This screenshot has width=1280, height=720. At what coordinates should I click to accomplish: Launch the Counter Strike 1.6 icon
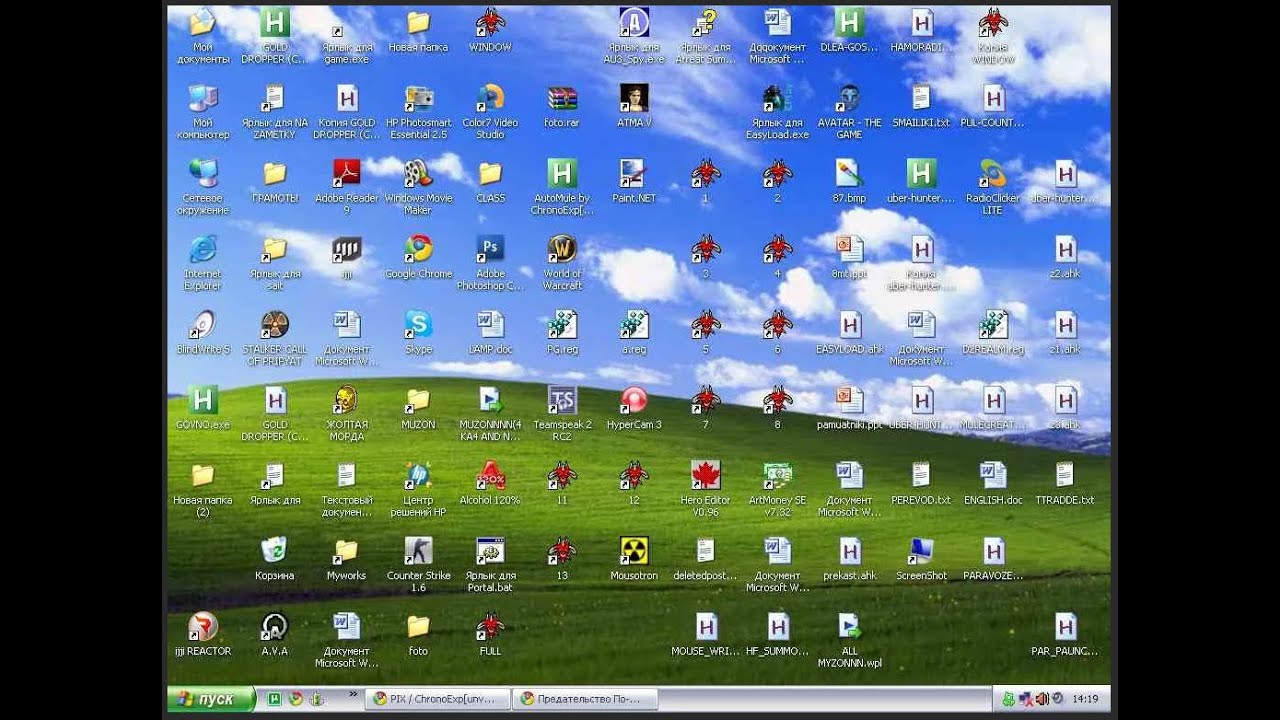tap(418, 564)
